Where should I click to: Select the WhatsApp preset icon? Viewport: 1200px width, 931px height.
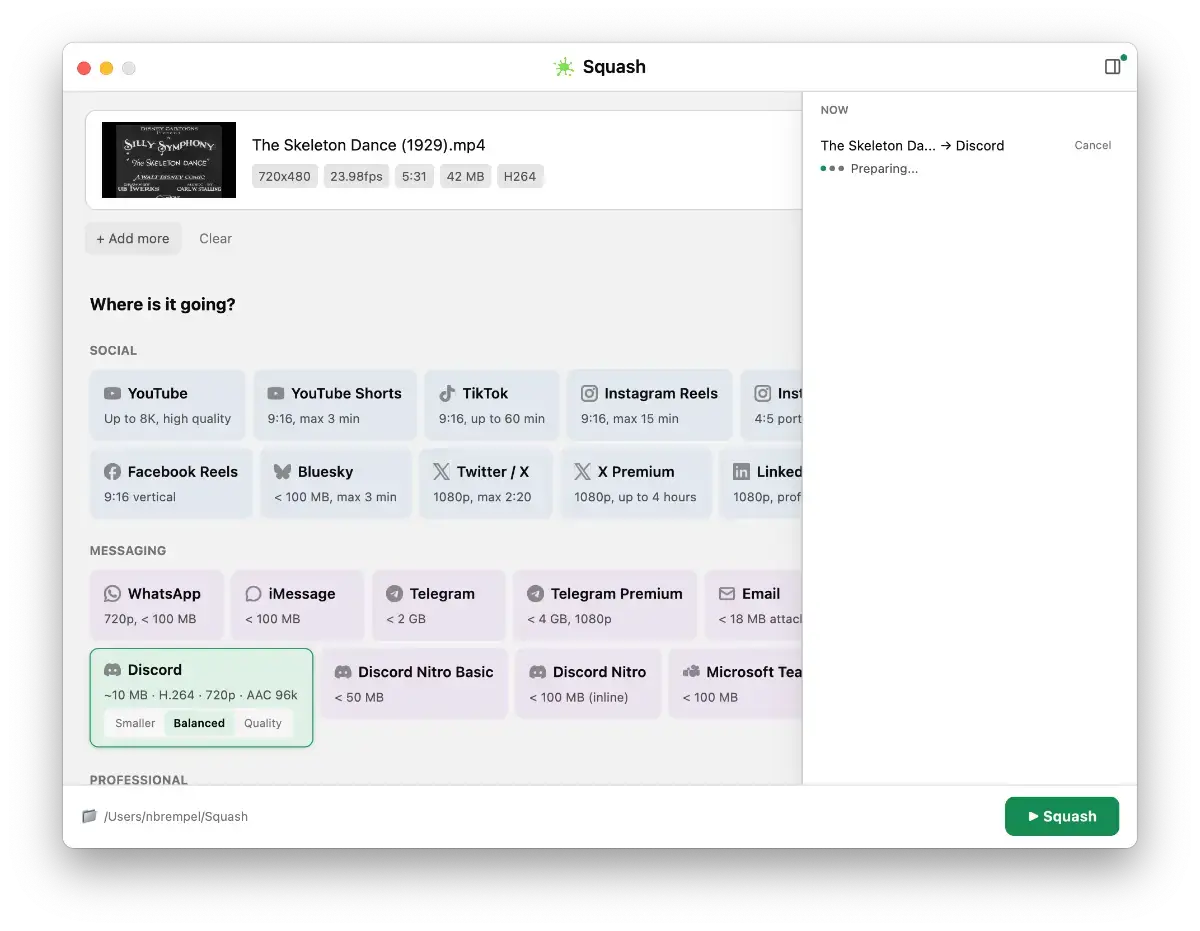point(113,594)
